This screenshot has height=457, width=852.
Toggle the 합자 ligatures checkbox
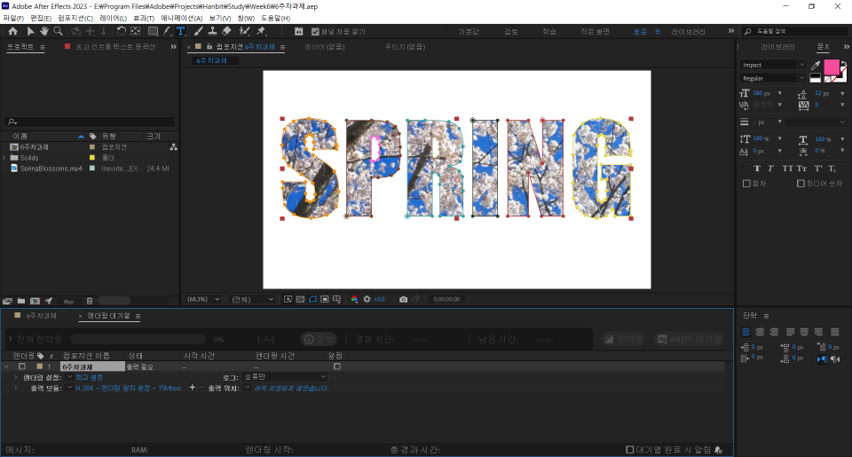(747, 184)
